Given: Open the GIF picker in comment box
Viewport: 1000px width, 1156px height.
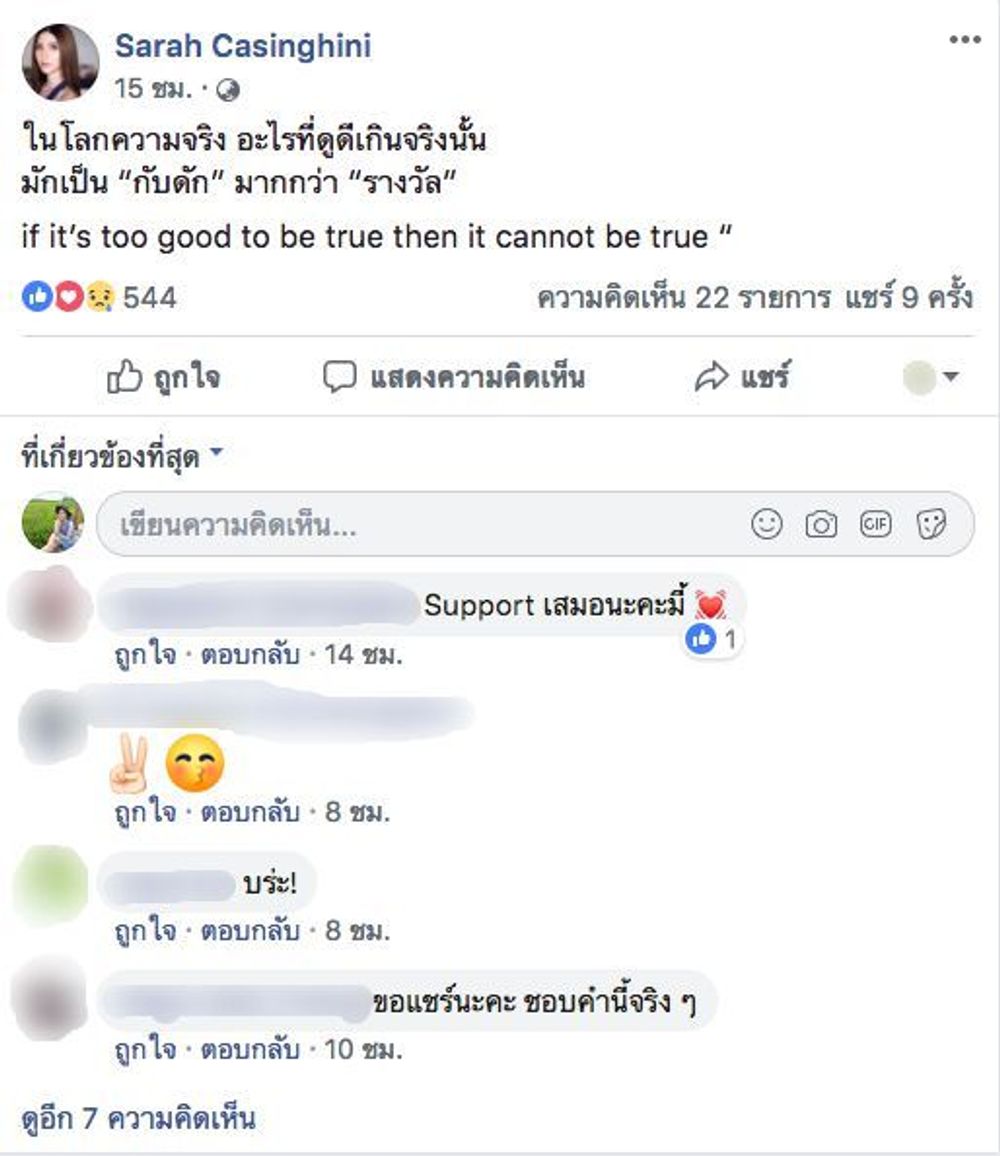Looking at the screenshot, I should [875, 524].
